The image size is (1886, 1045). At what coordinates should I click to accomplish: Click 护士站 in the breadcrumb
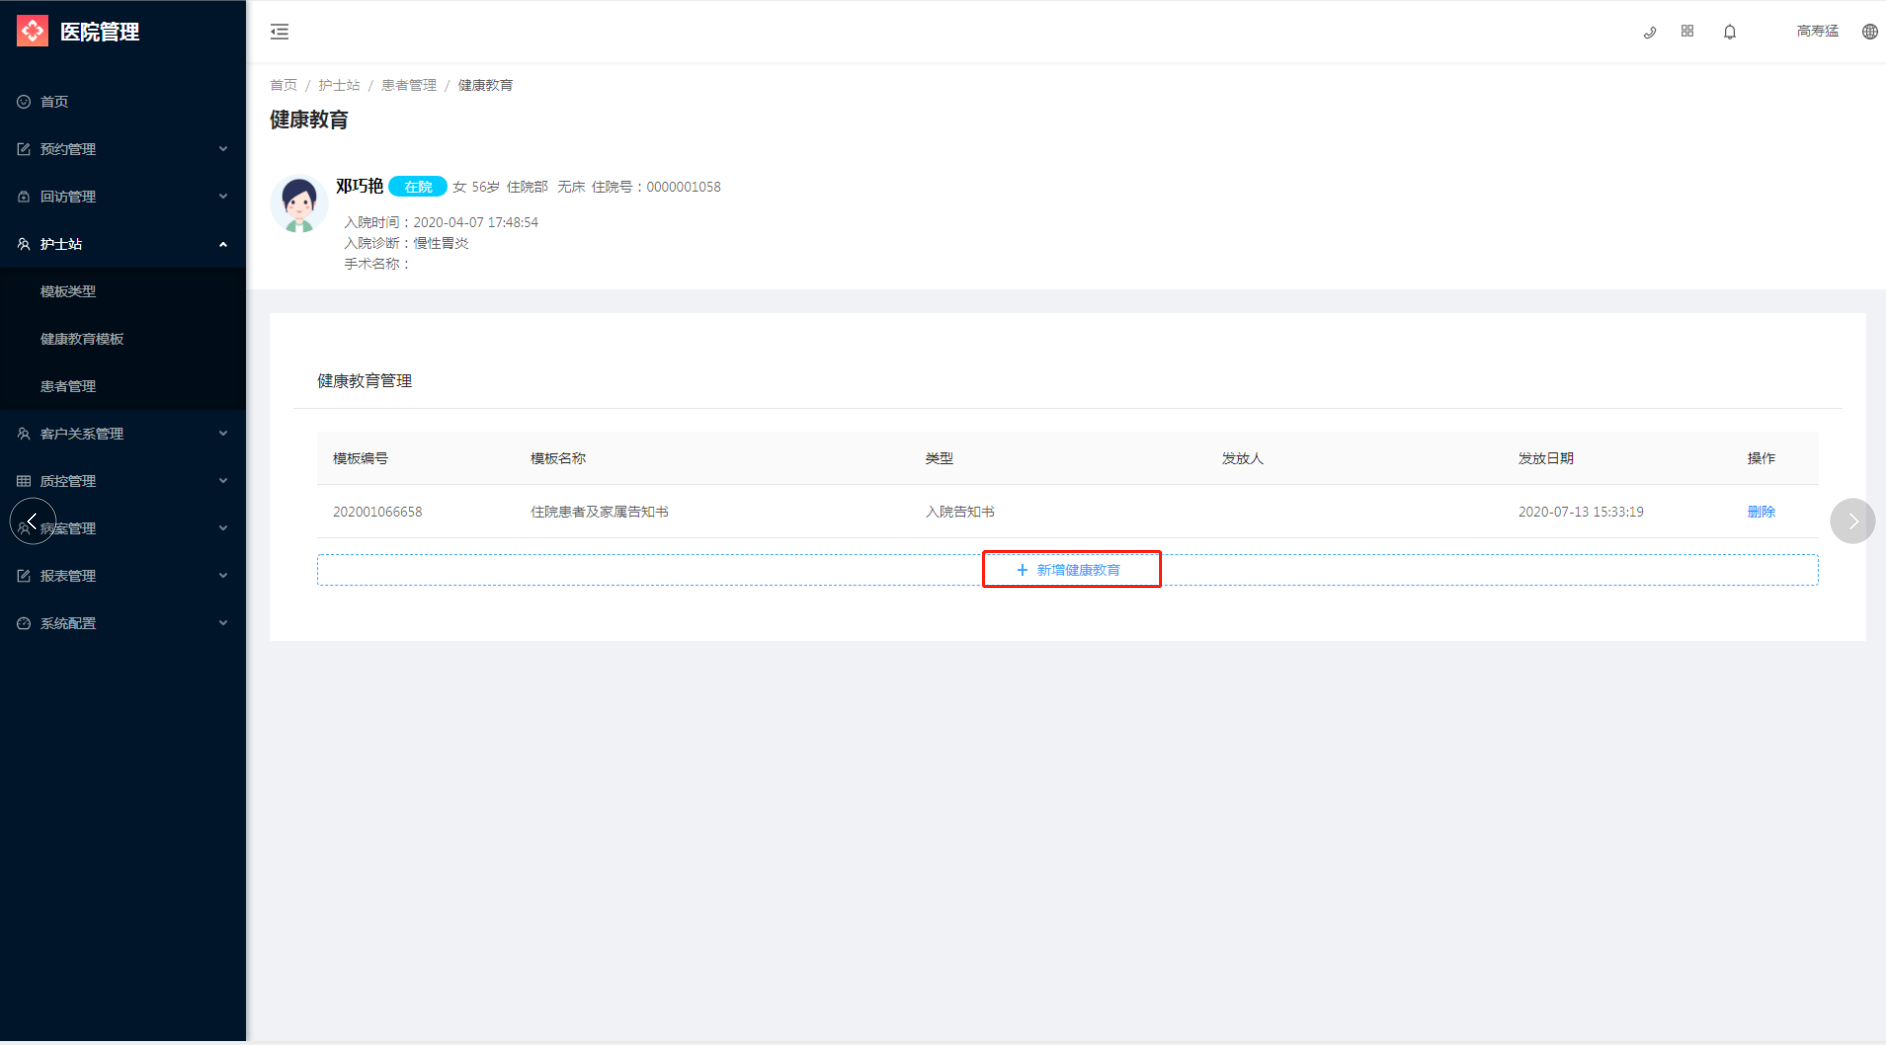[339, 85]
